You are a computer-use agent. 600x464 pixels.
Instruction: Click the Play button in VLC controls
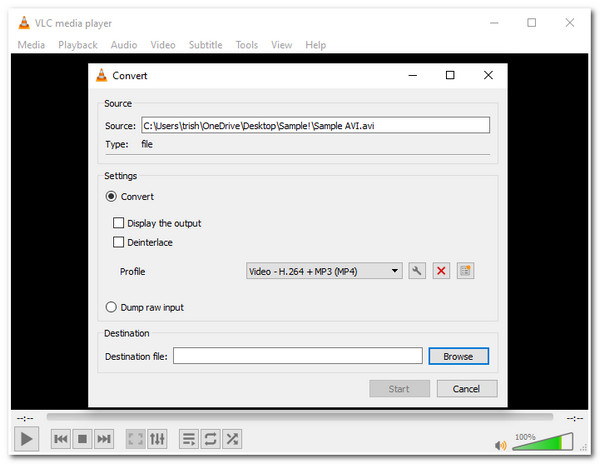pyautogui.click(x=26, y=439)
